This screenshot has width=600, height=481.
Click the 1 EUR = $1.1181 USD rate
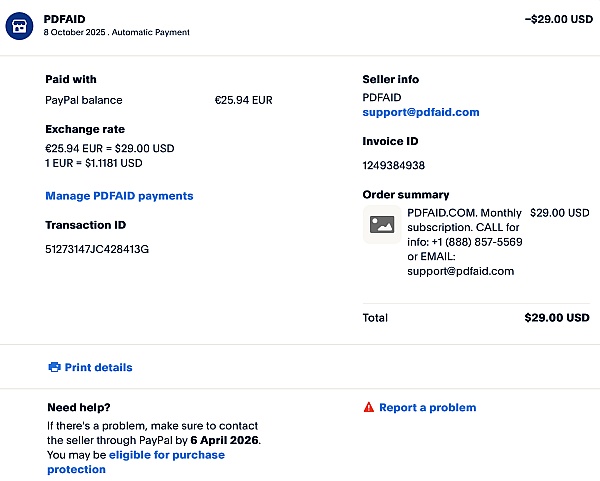click(x=93, y=163)
